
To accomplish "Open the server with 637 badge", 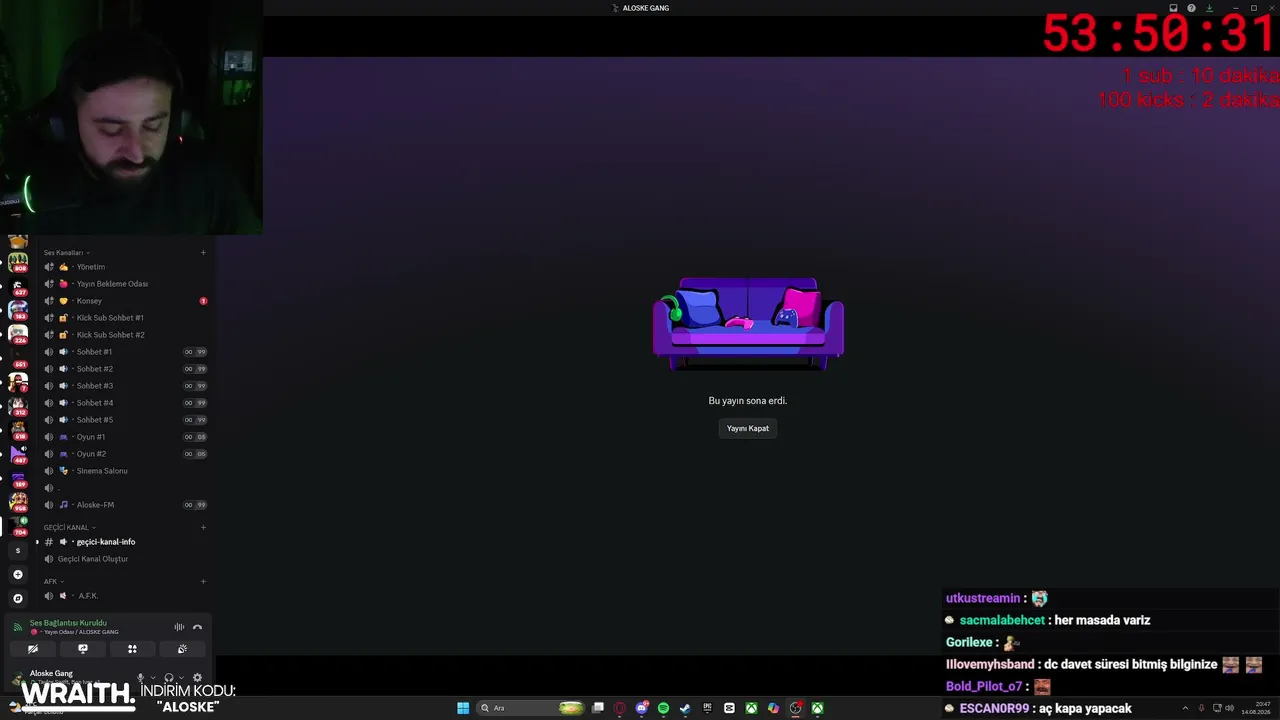I will point(18,286).
